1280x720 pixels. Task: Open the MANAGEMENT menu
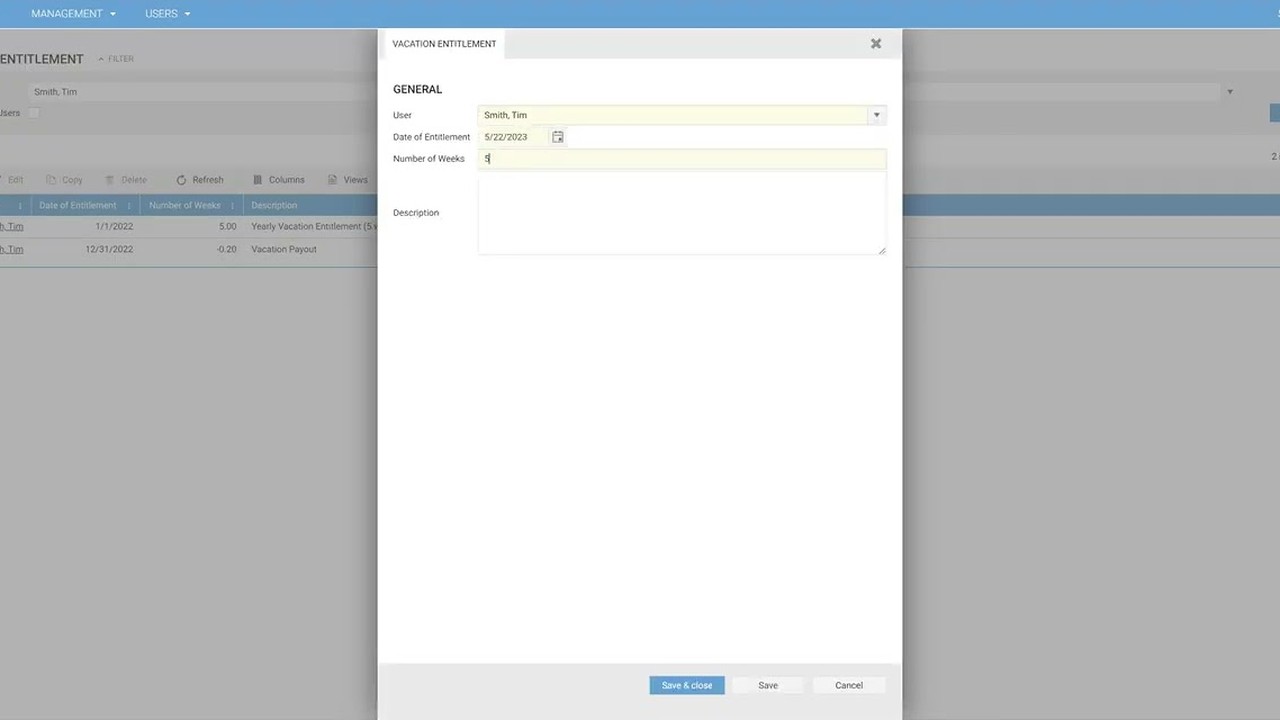(73, 14)
